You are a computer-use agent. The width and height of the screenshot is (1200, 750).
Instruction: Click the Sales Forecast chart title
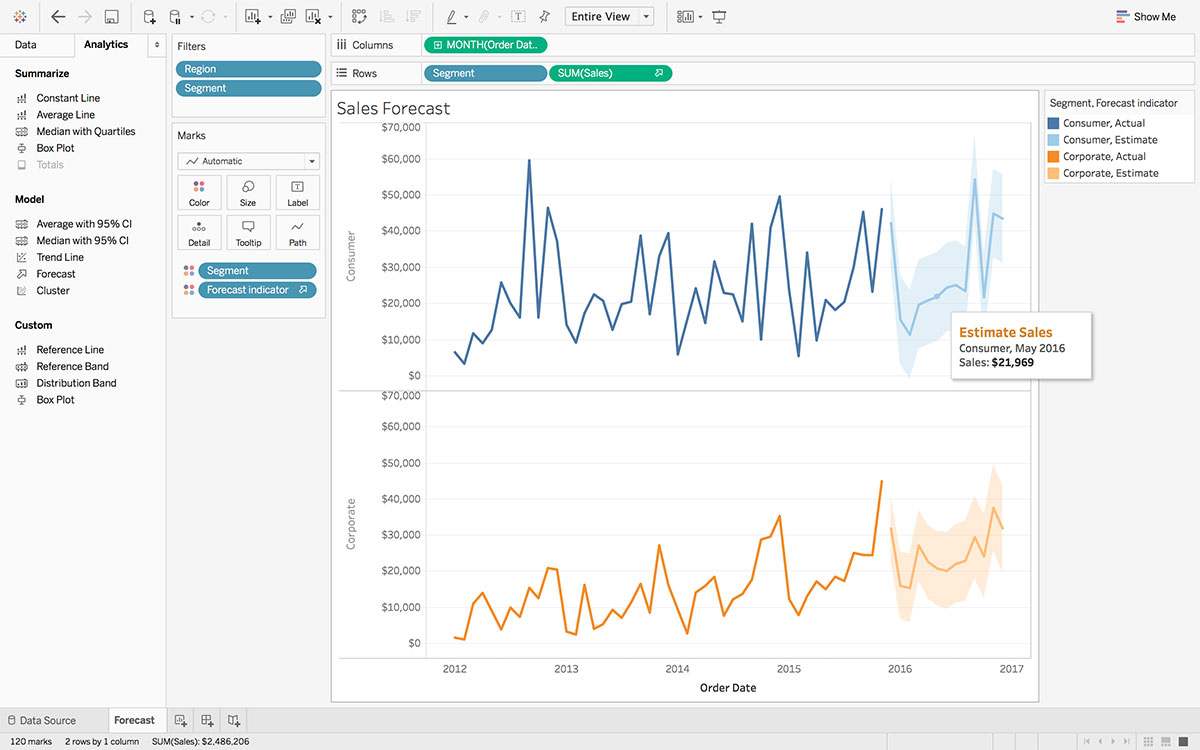[393, 108]
